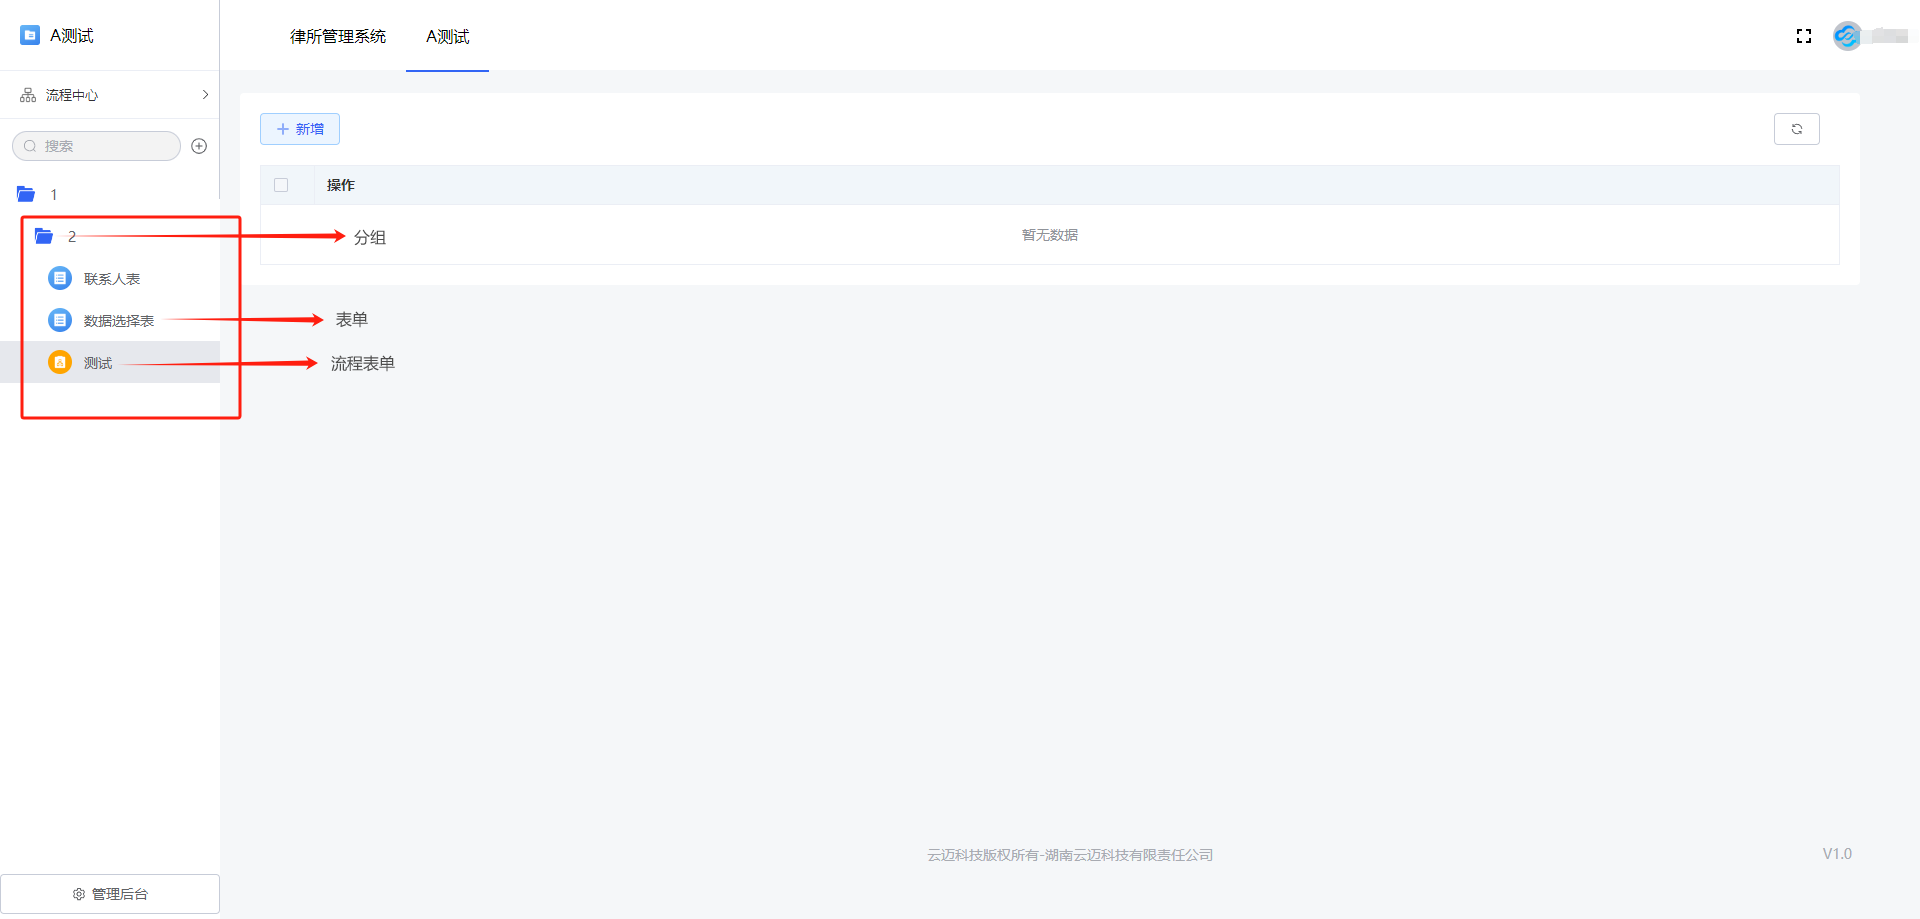Click the refresh icon button

pyautogui.click(x=1796, y=129)
